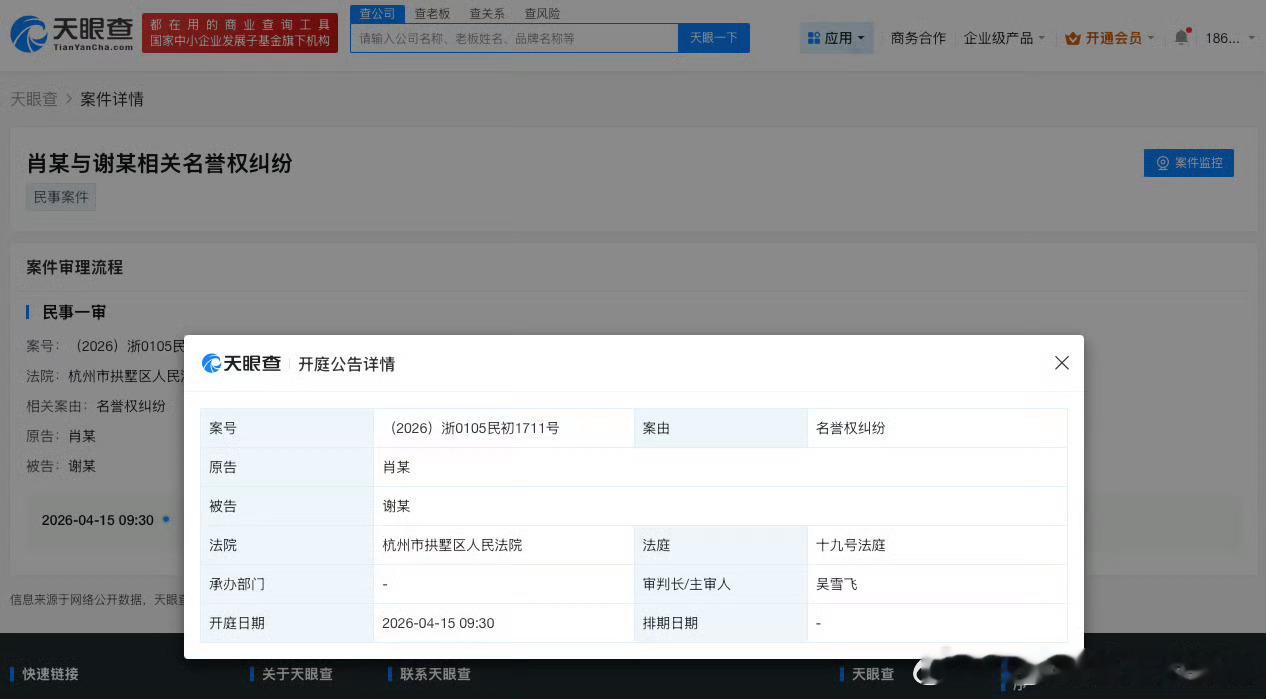
Task: Close the 开庭公告详情 dialog
Action: pyautogui.click(x=1061, y=363)
